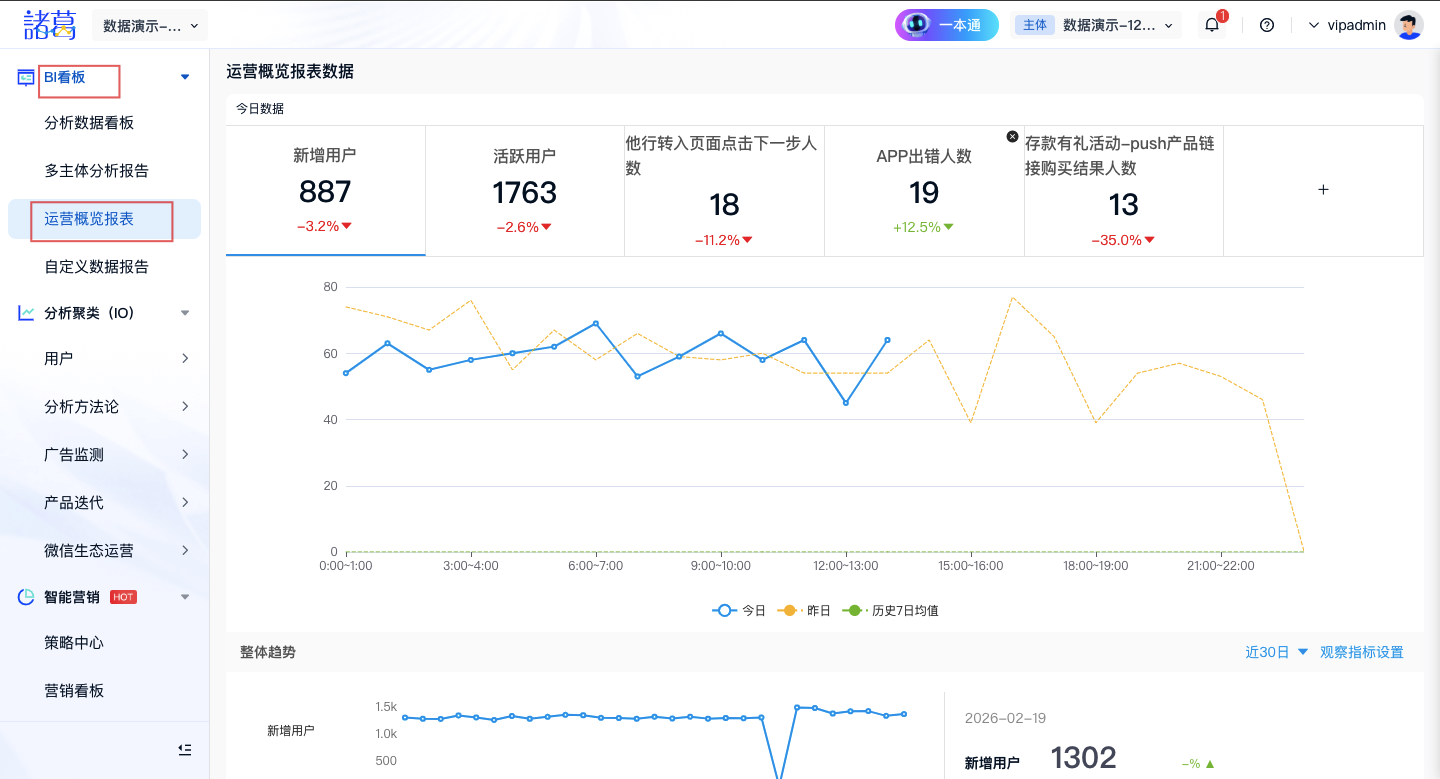Select the 活跃用户 metric card
1440x779 pixels.
(524, 190)
